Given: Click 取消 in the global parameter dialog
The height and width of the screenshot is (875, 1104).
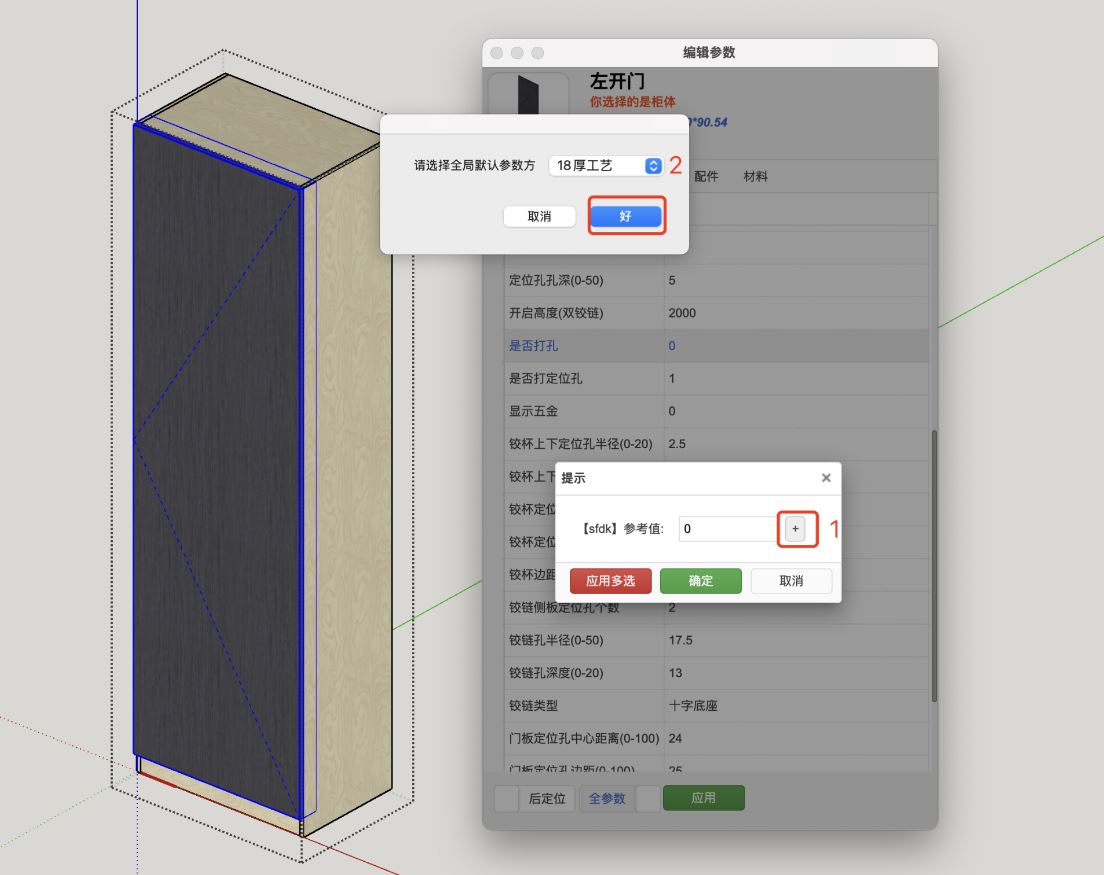Looking at the screenshot, I should [x=539, y=216].
